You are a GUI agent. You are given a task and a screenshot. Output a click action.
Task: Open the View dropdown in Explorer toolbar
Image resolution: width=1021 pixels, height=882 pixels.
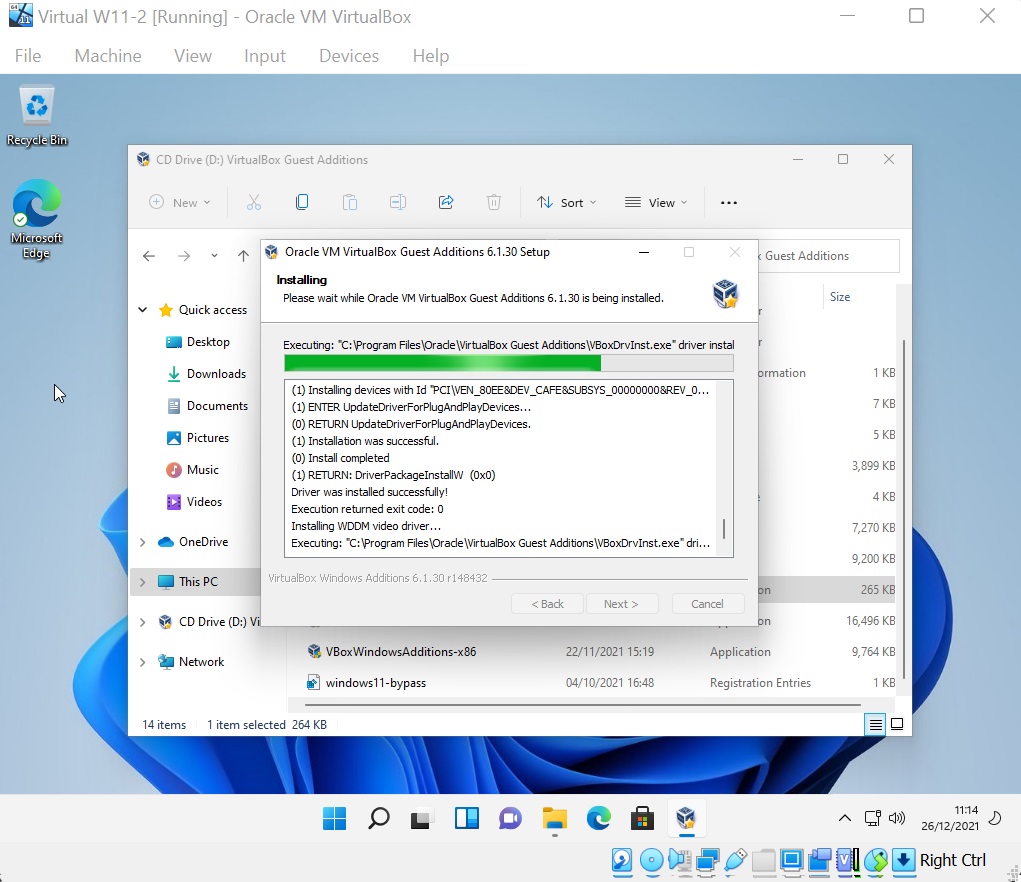click(656, 202)
